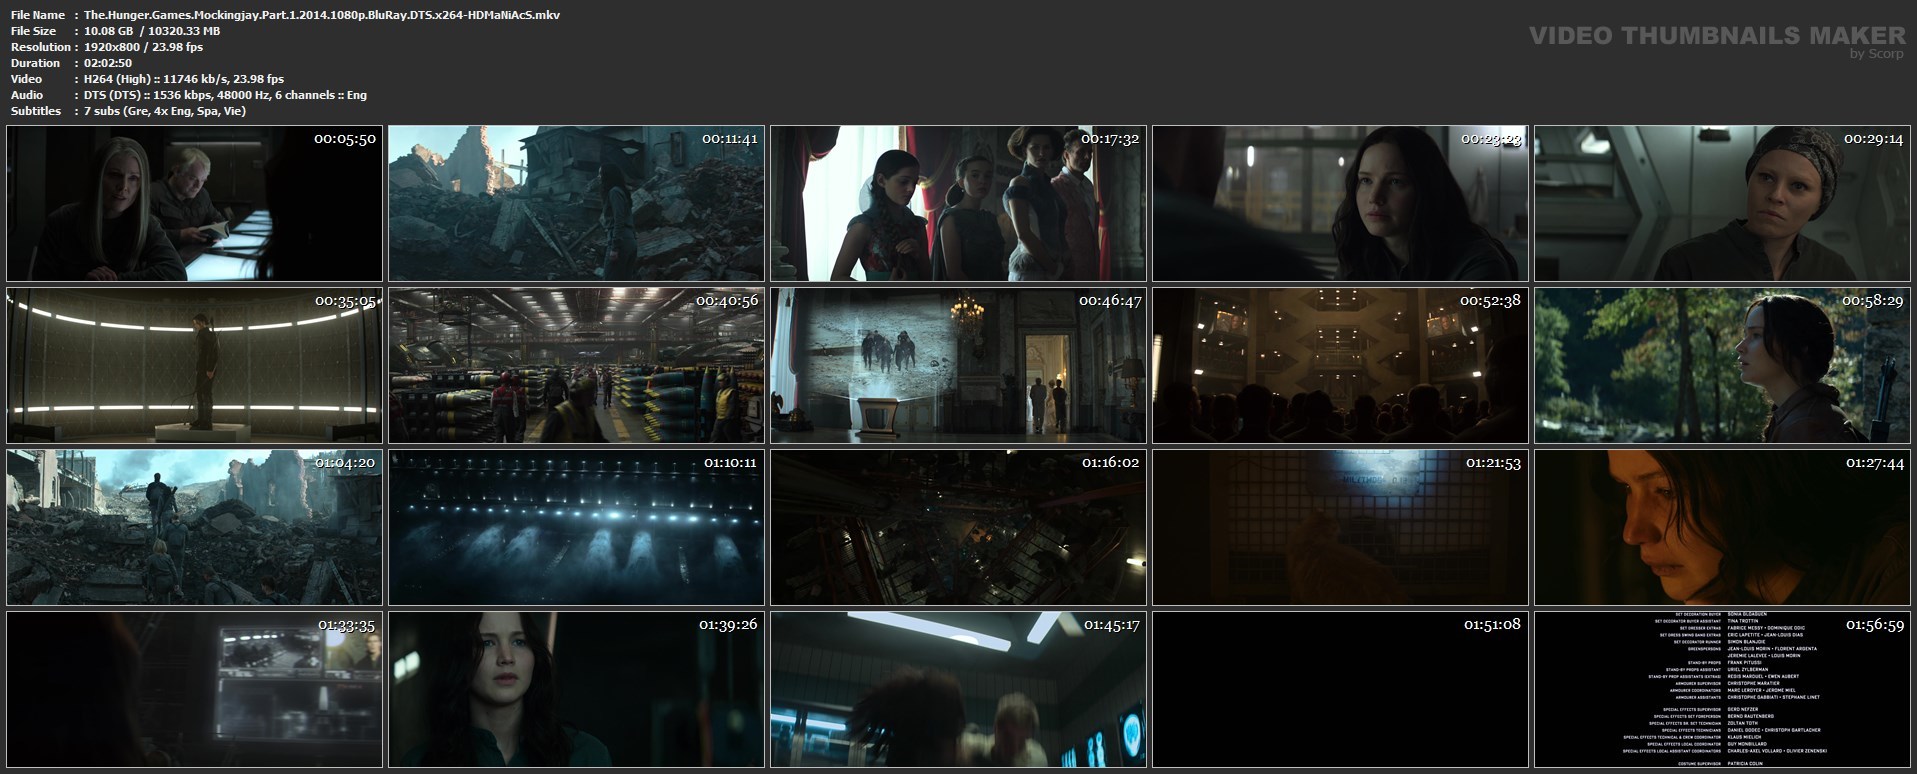The image size is (1917, 774).
Task: Select the dark thumbnail stamped 01:21:53
Action: coord(1340,527)
